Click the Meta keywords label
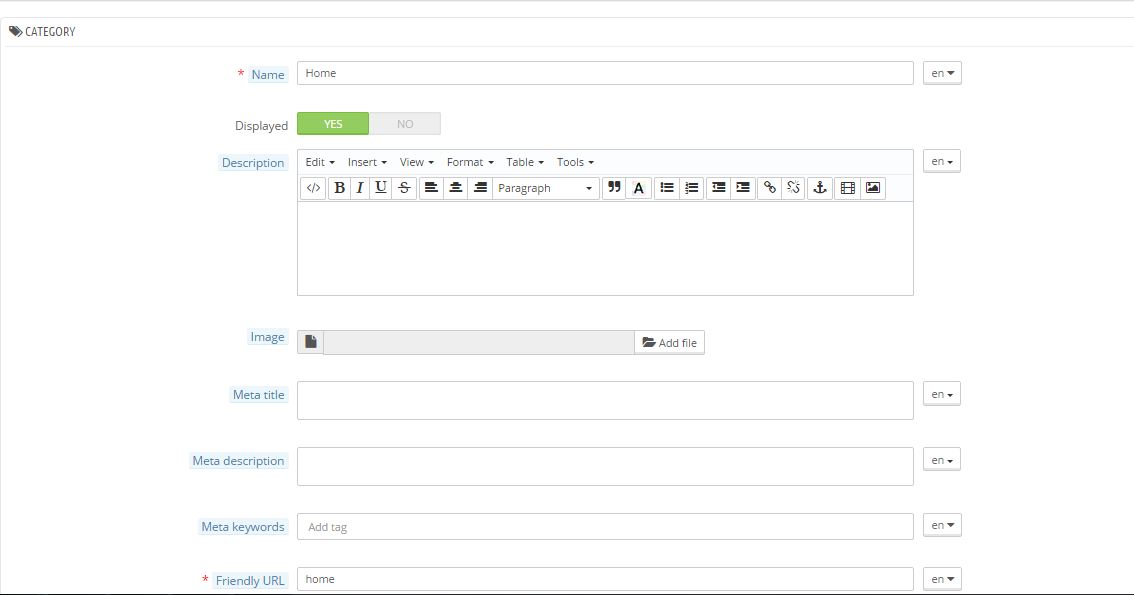Image resolution: width=1134 pixels, height=595 pixels. (243, 526)
